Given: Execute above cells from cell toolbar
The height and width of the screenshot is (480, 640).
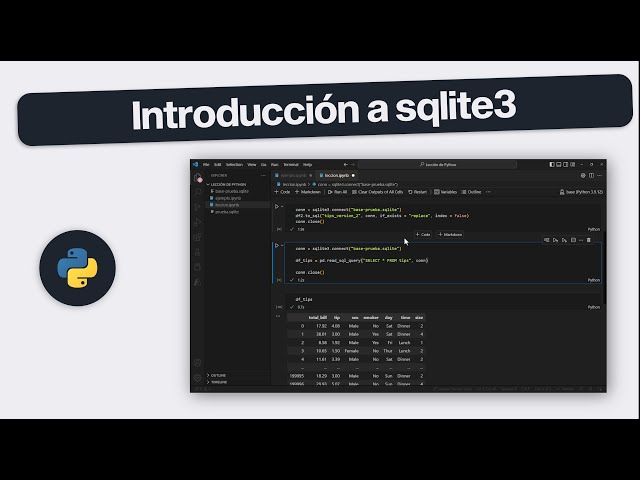Looking at the screenshot, I should [556, 240].
